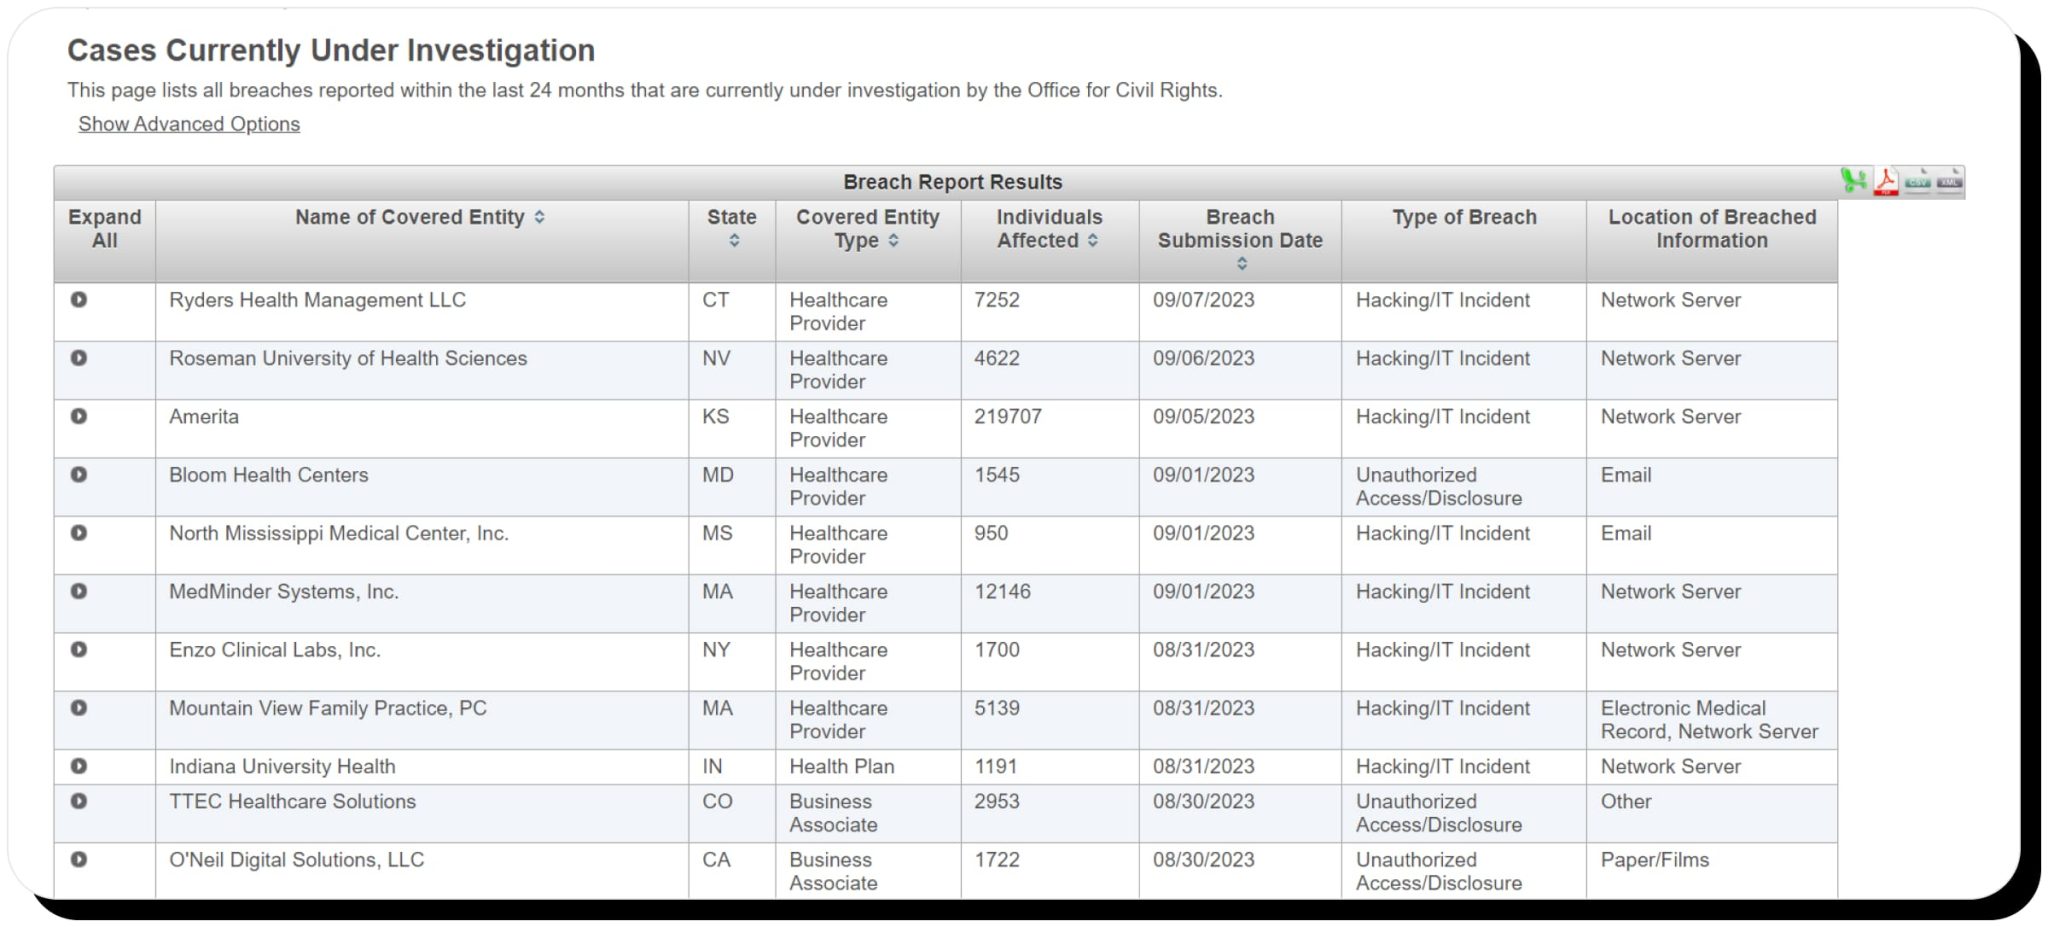Sort by Covered Entity Type
Viewport: 2048px width, 927px height.
[x=893, y=241]
